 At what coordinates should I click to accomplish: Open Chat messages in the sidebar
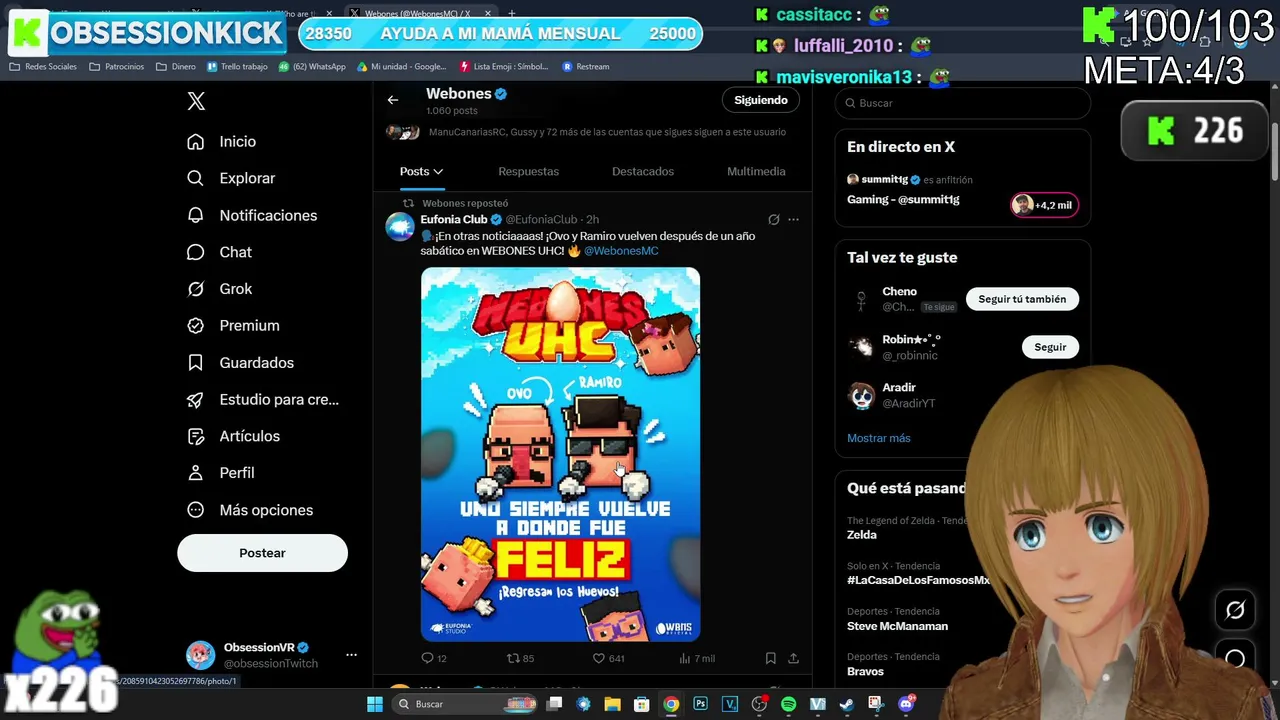click(220, 252)
